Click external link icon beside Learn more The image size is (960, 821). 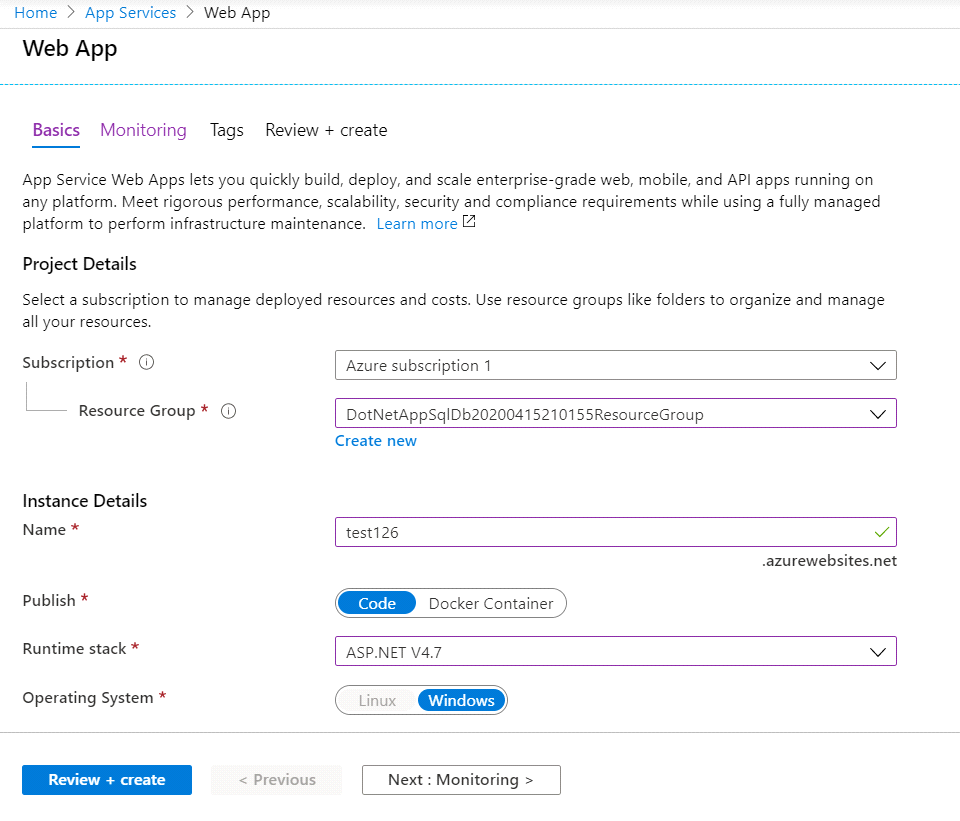click(x=469, y=223)
